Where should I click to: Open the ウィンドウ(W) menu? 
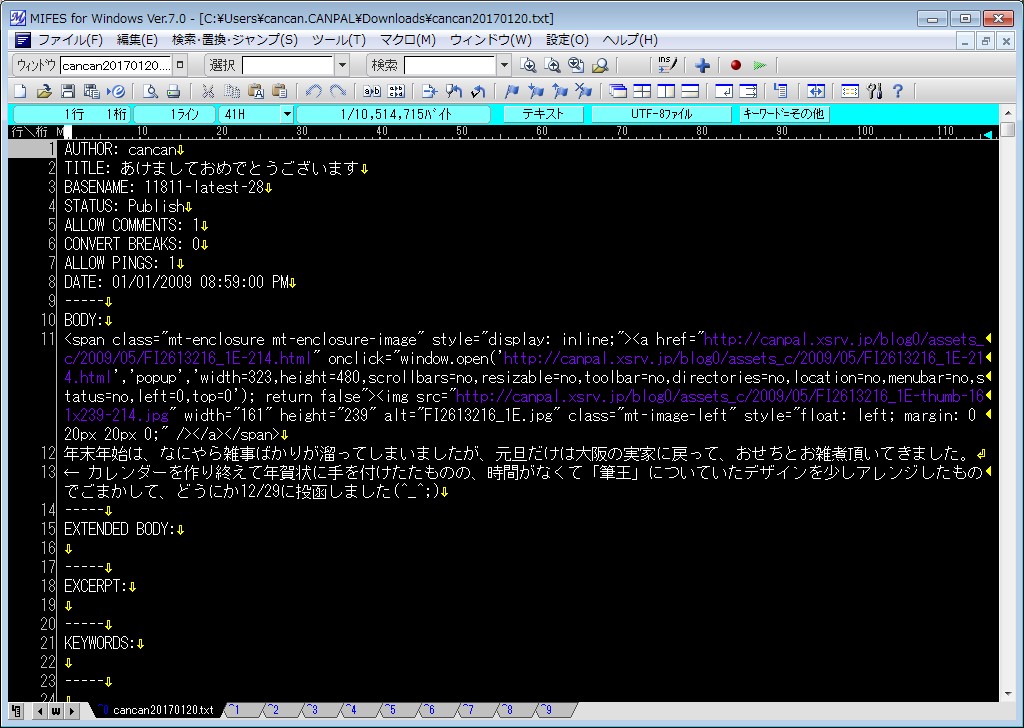tap(490, 40)
